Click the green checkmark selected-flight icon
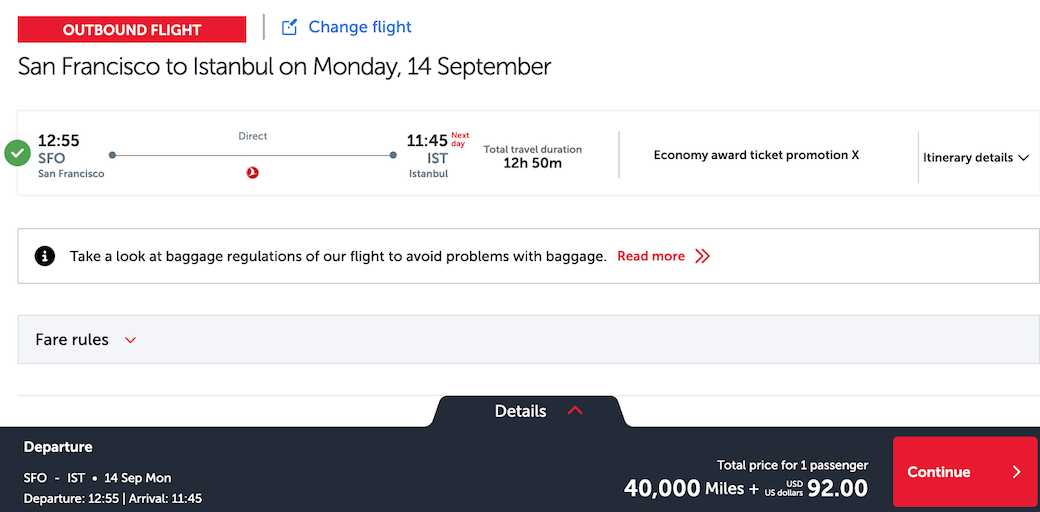 pyautogui.click(x=17, y=154)
